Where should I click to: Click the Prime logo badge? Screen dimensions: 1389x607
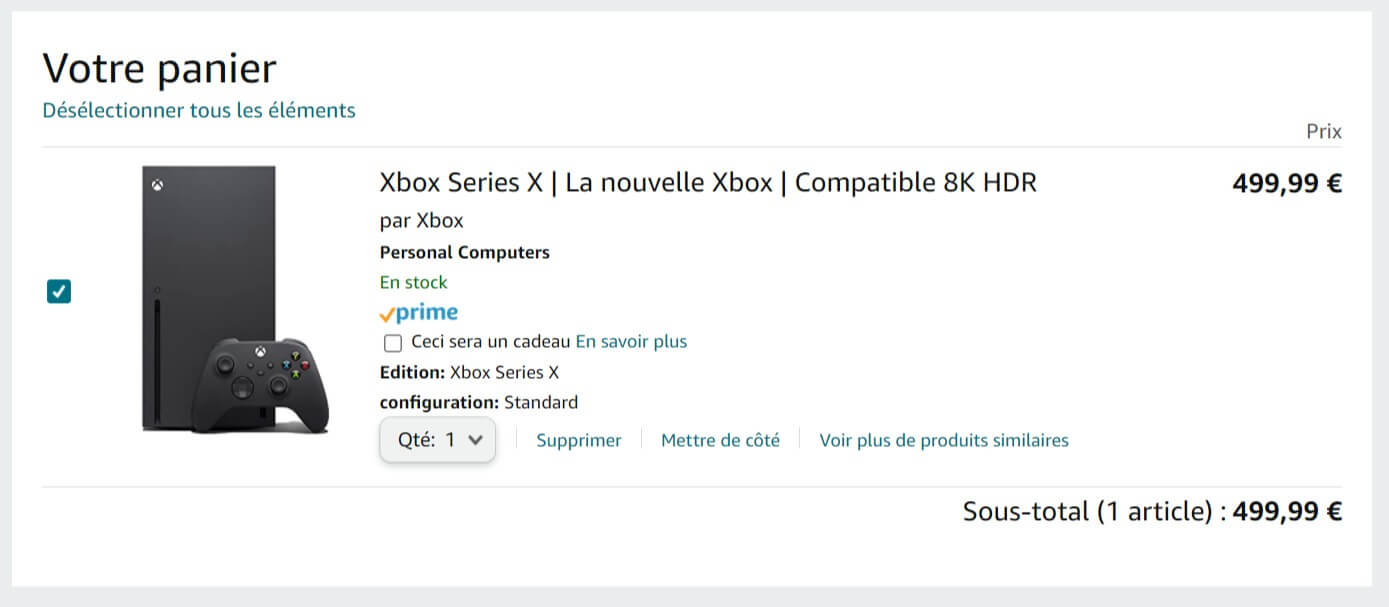419,313
